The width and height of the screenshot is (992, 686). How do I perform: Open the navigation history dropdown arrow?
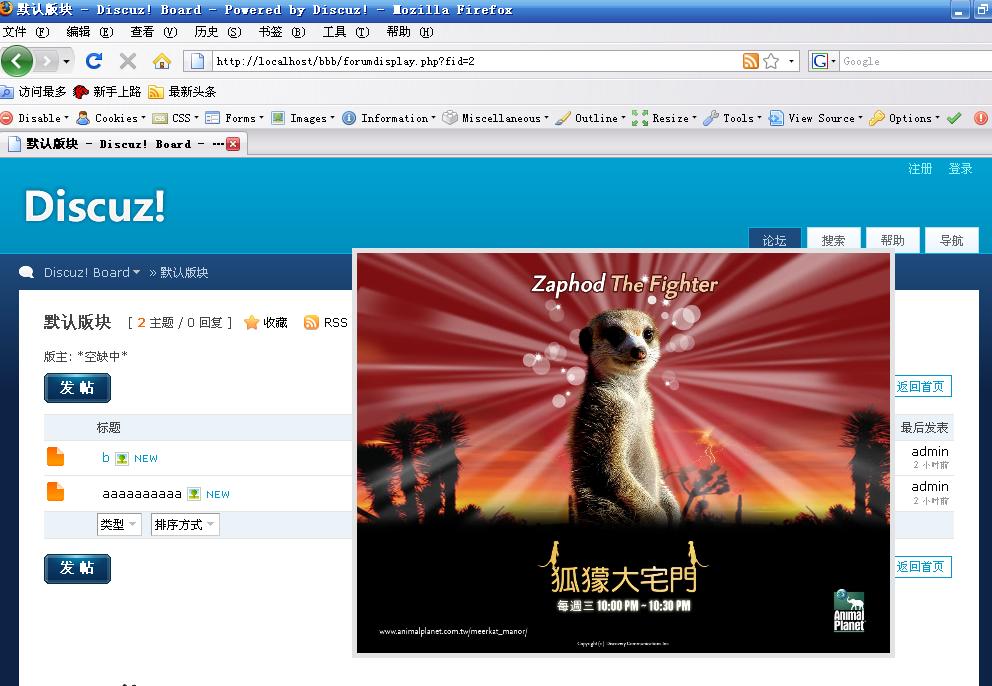pyautogui.click(x=66, y=61)
